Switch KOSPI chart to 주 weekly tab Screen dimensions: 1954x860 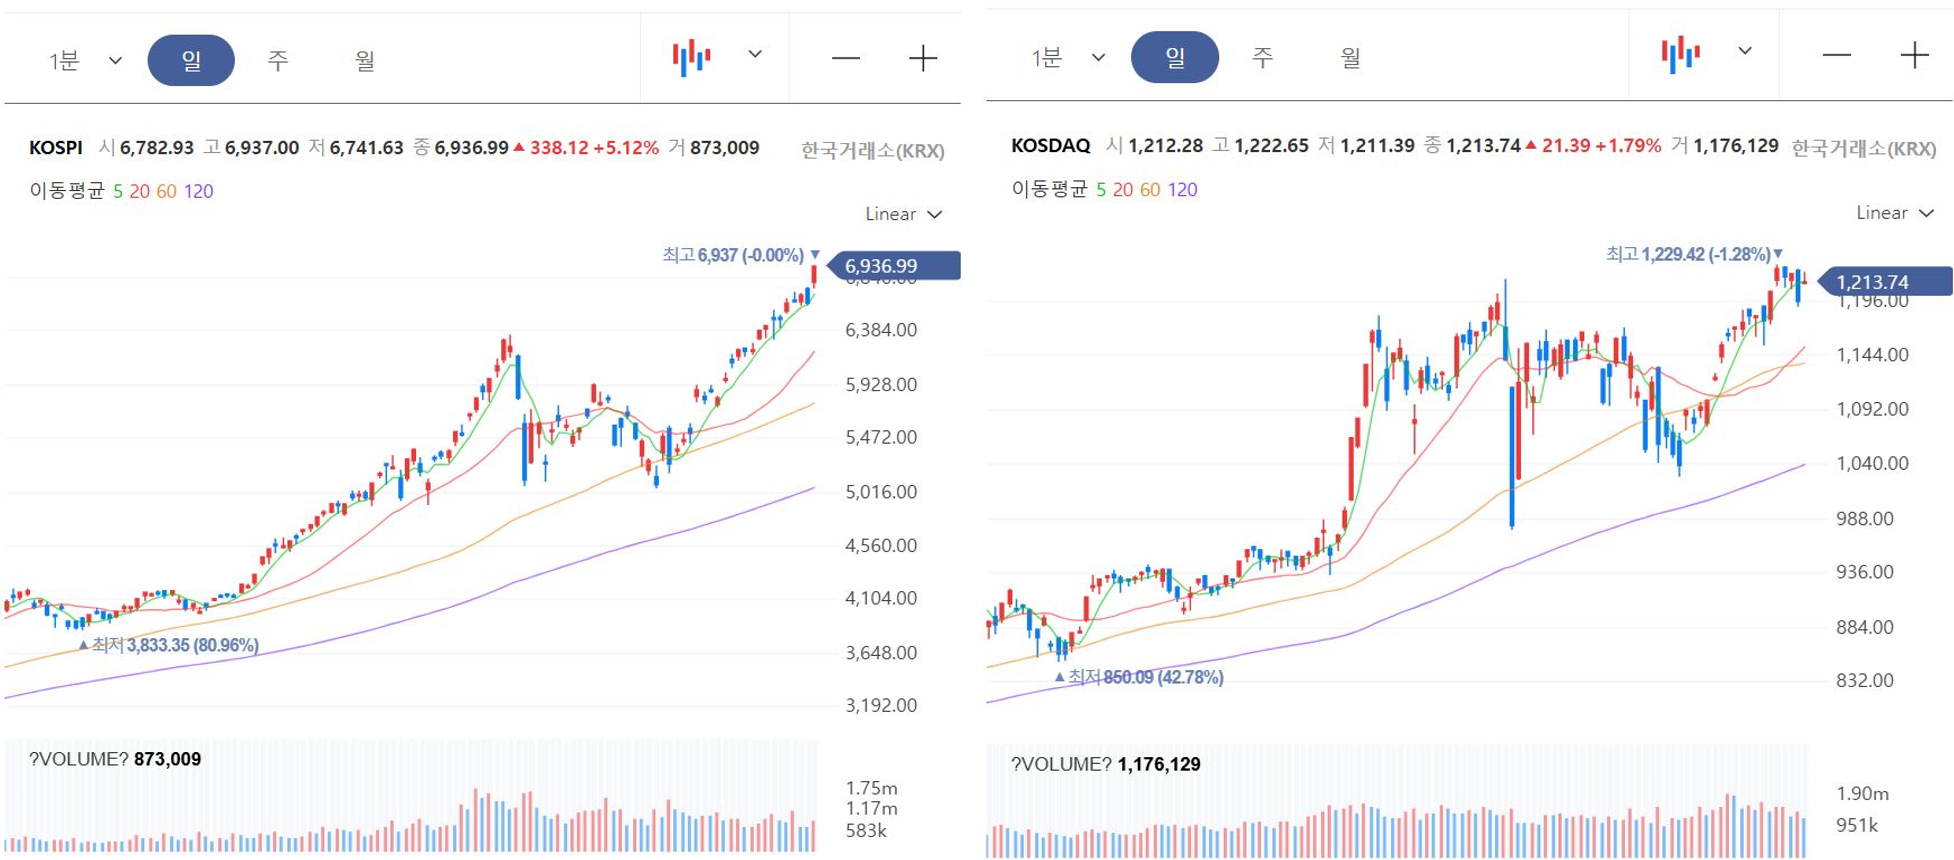(278, 61)
